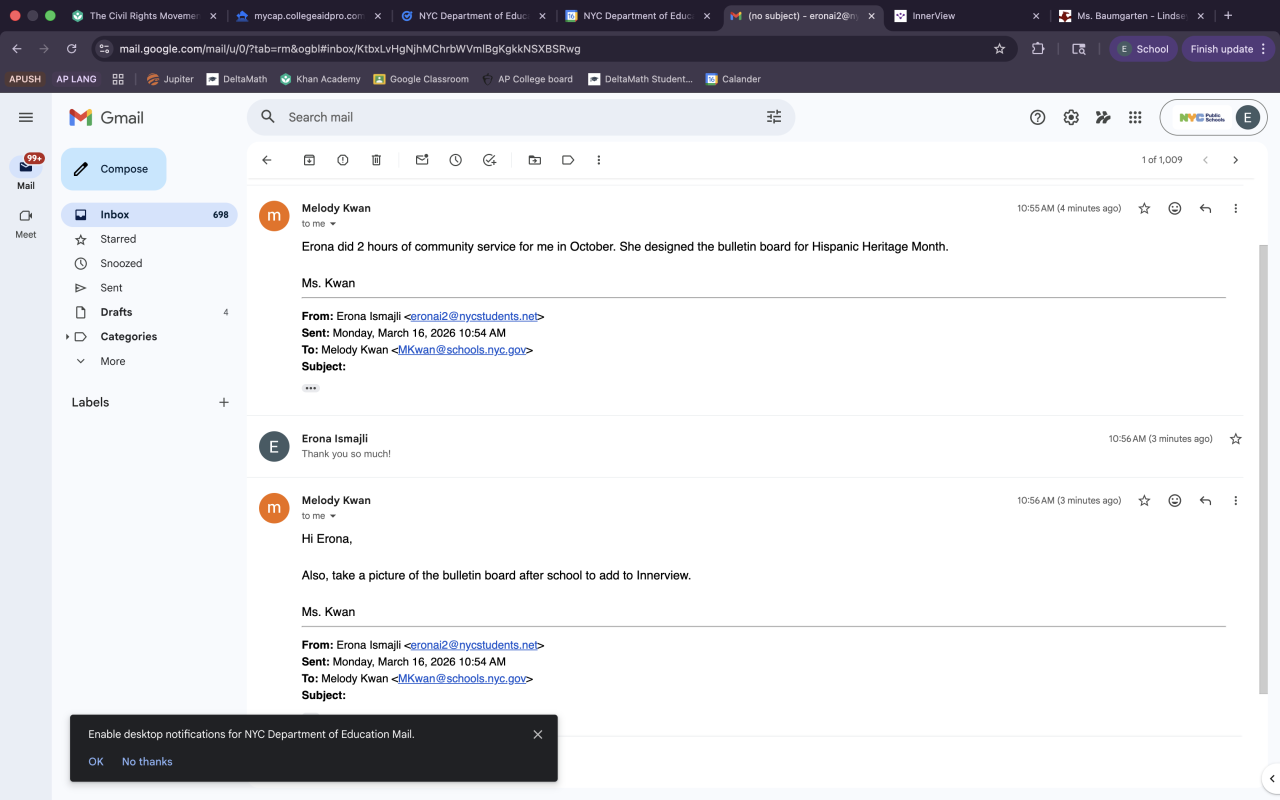Open the Labels tag menu in the toolbar
This screenshot has width=1280, height=800.
tap(568, 160)
